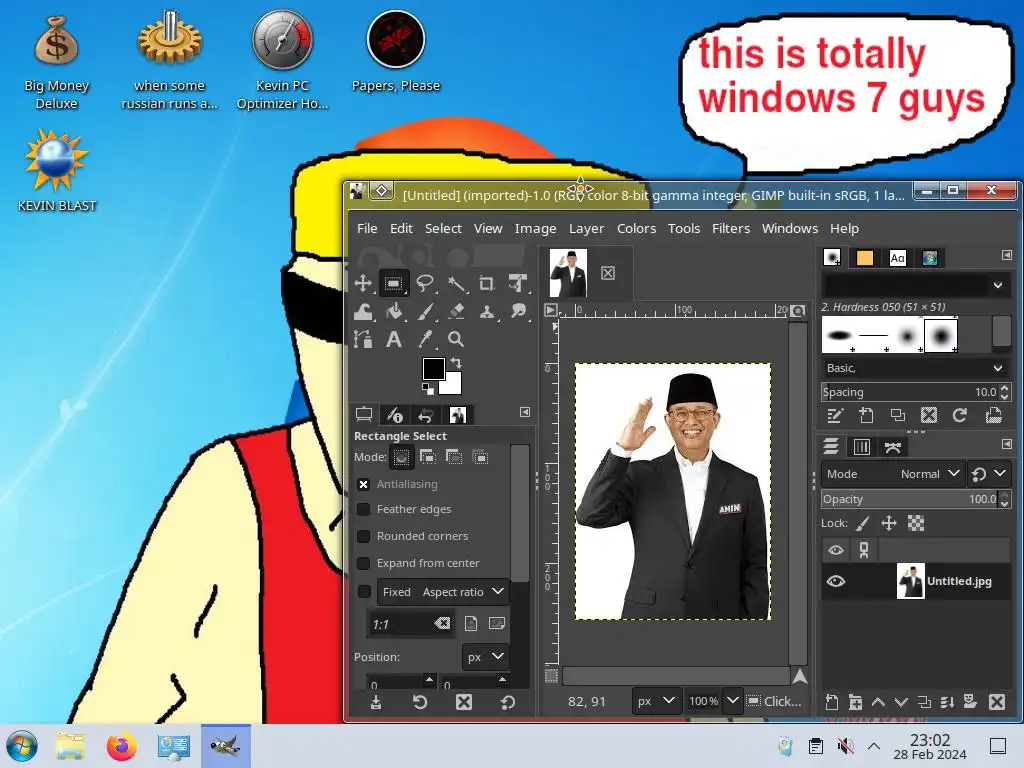This screenshot has width=1024, height=768.
Task: Open the Images tab in toolbox dock
Action: tap(458, 415)
